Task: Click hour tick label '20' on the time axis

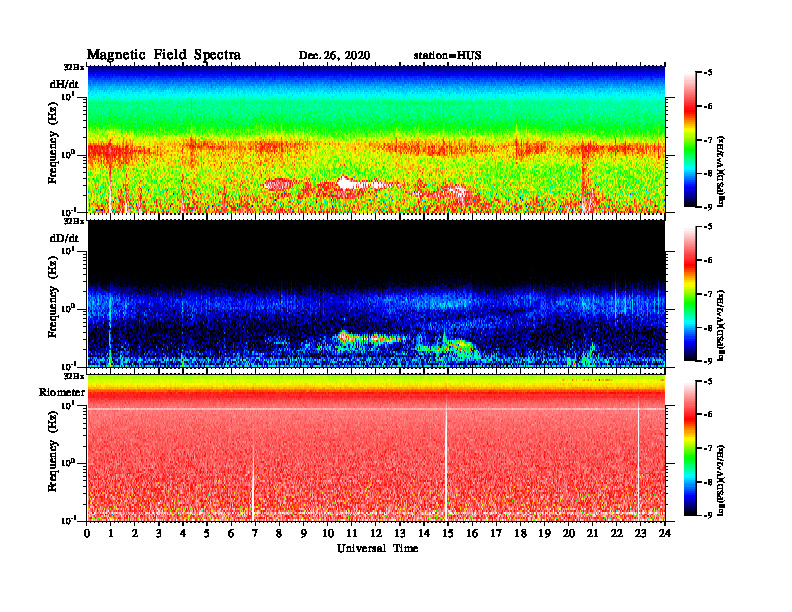Action: 568,533
